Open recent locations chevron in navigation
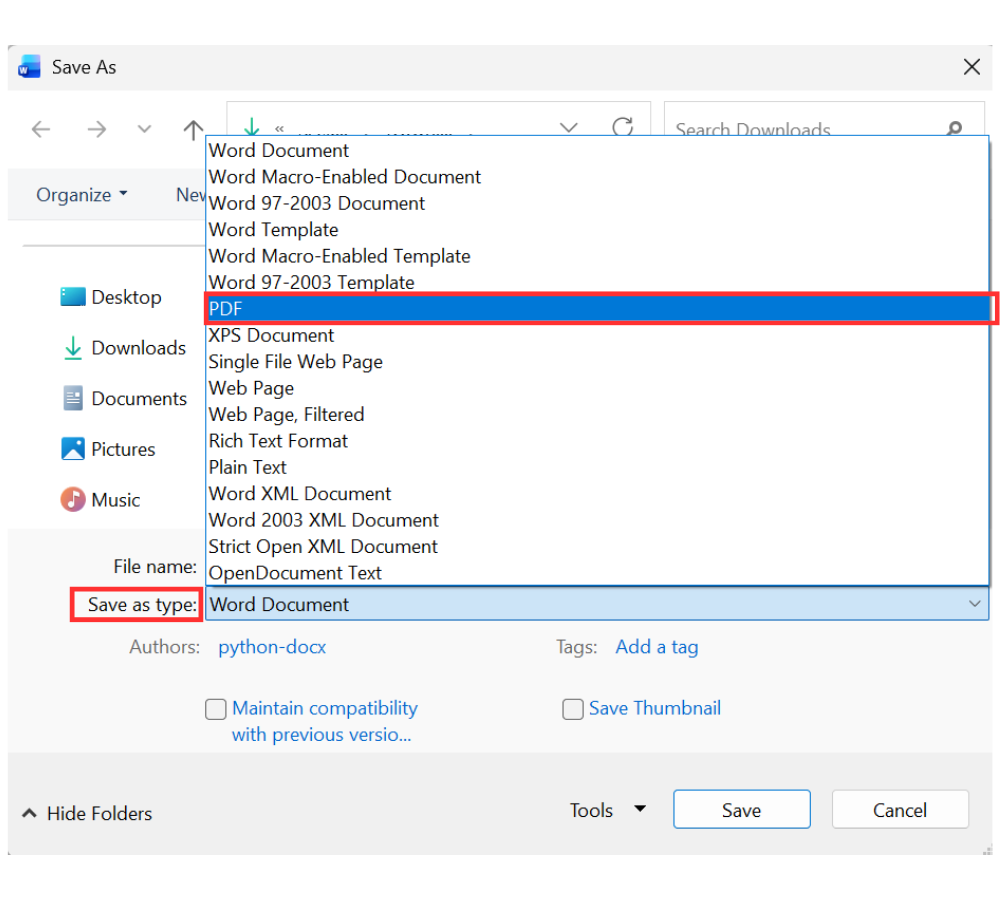Viewport: 1000px width, 900px height. click(x=145, y=129)
